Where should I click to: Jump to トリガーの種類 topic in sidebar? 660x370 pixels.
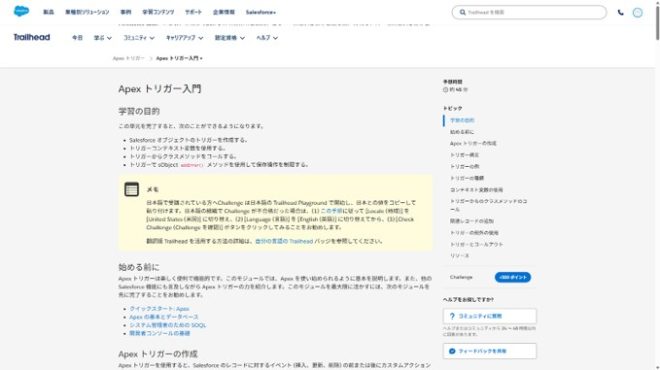coord(467,178)
